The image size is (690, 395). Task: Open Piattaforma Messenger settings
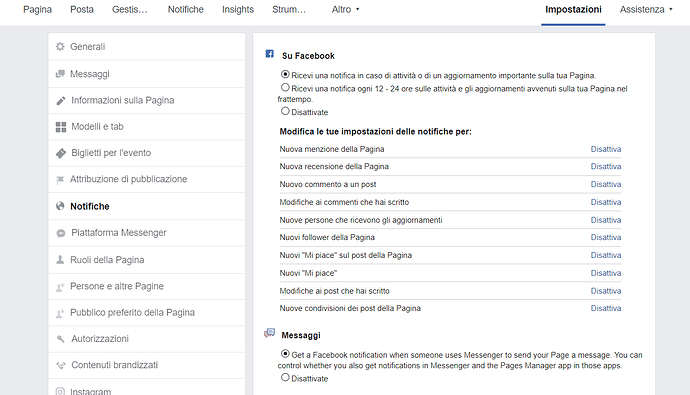147,233
